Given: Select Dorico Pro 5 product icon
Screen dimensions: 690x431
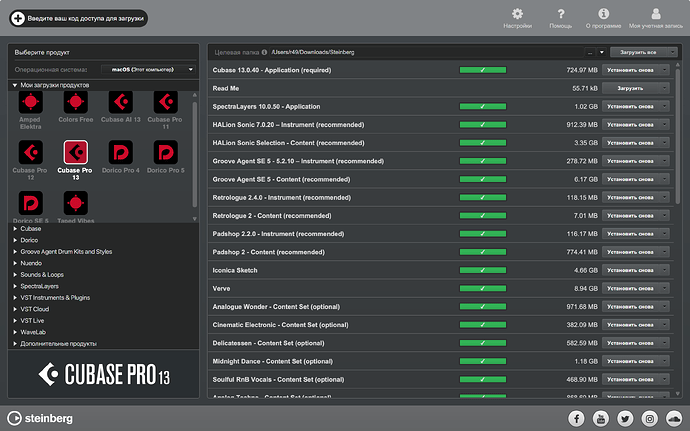Looking at the screenshot, I should tap(165, 152).
